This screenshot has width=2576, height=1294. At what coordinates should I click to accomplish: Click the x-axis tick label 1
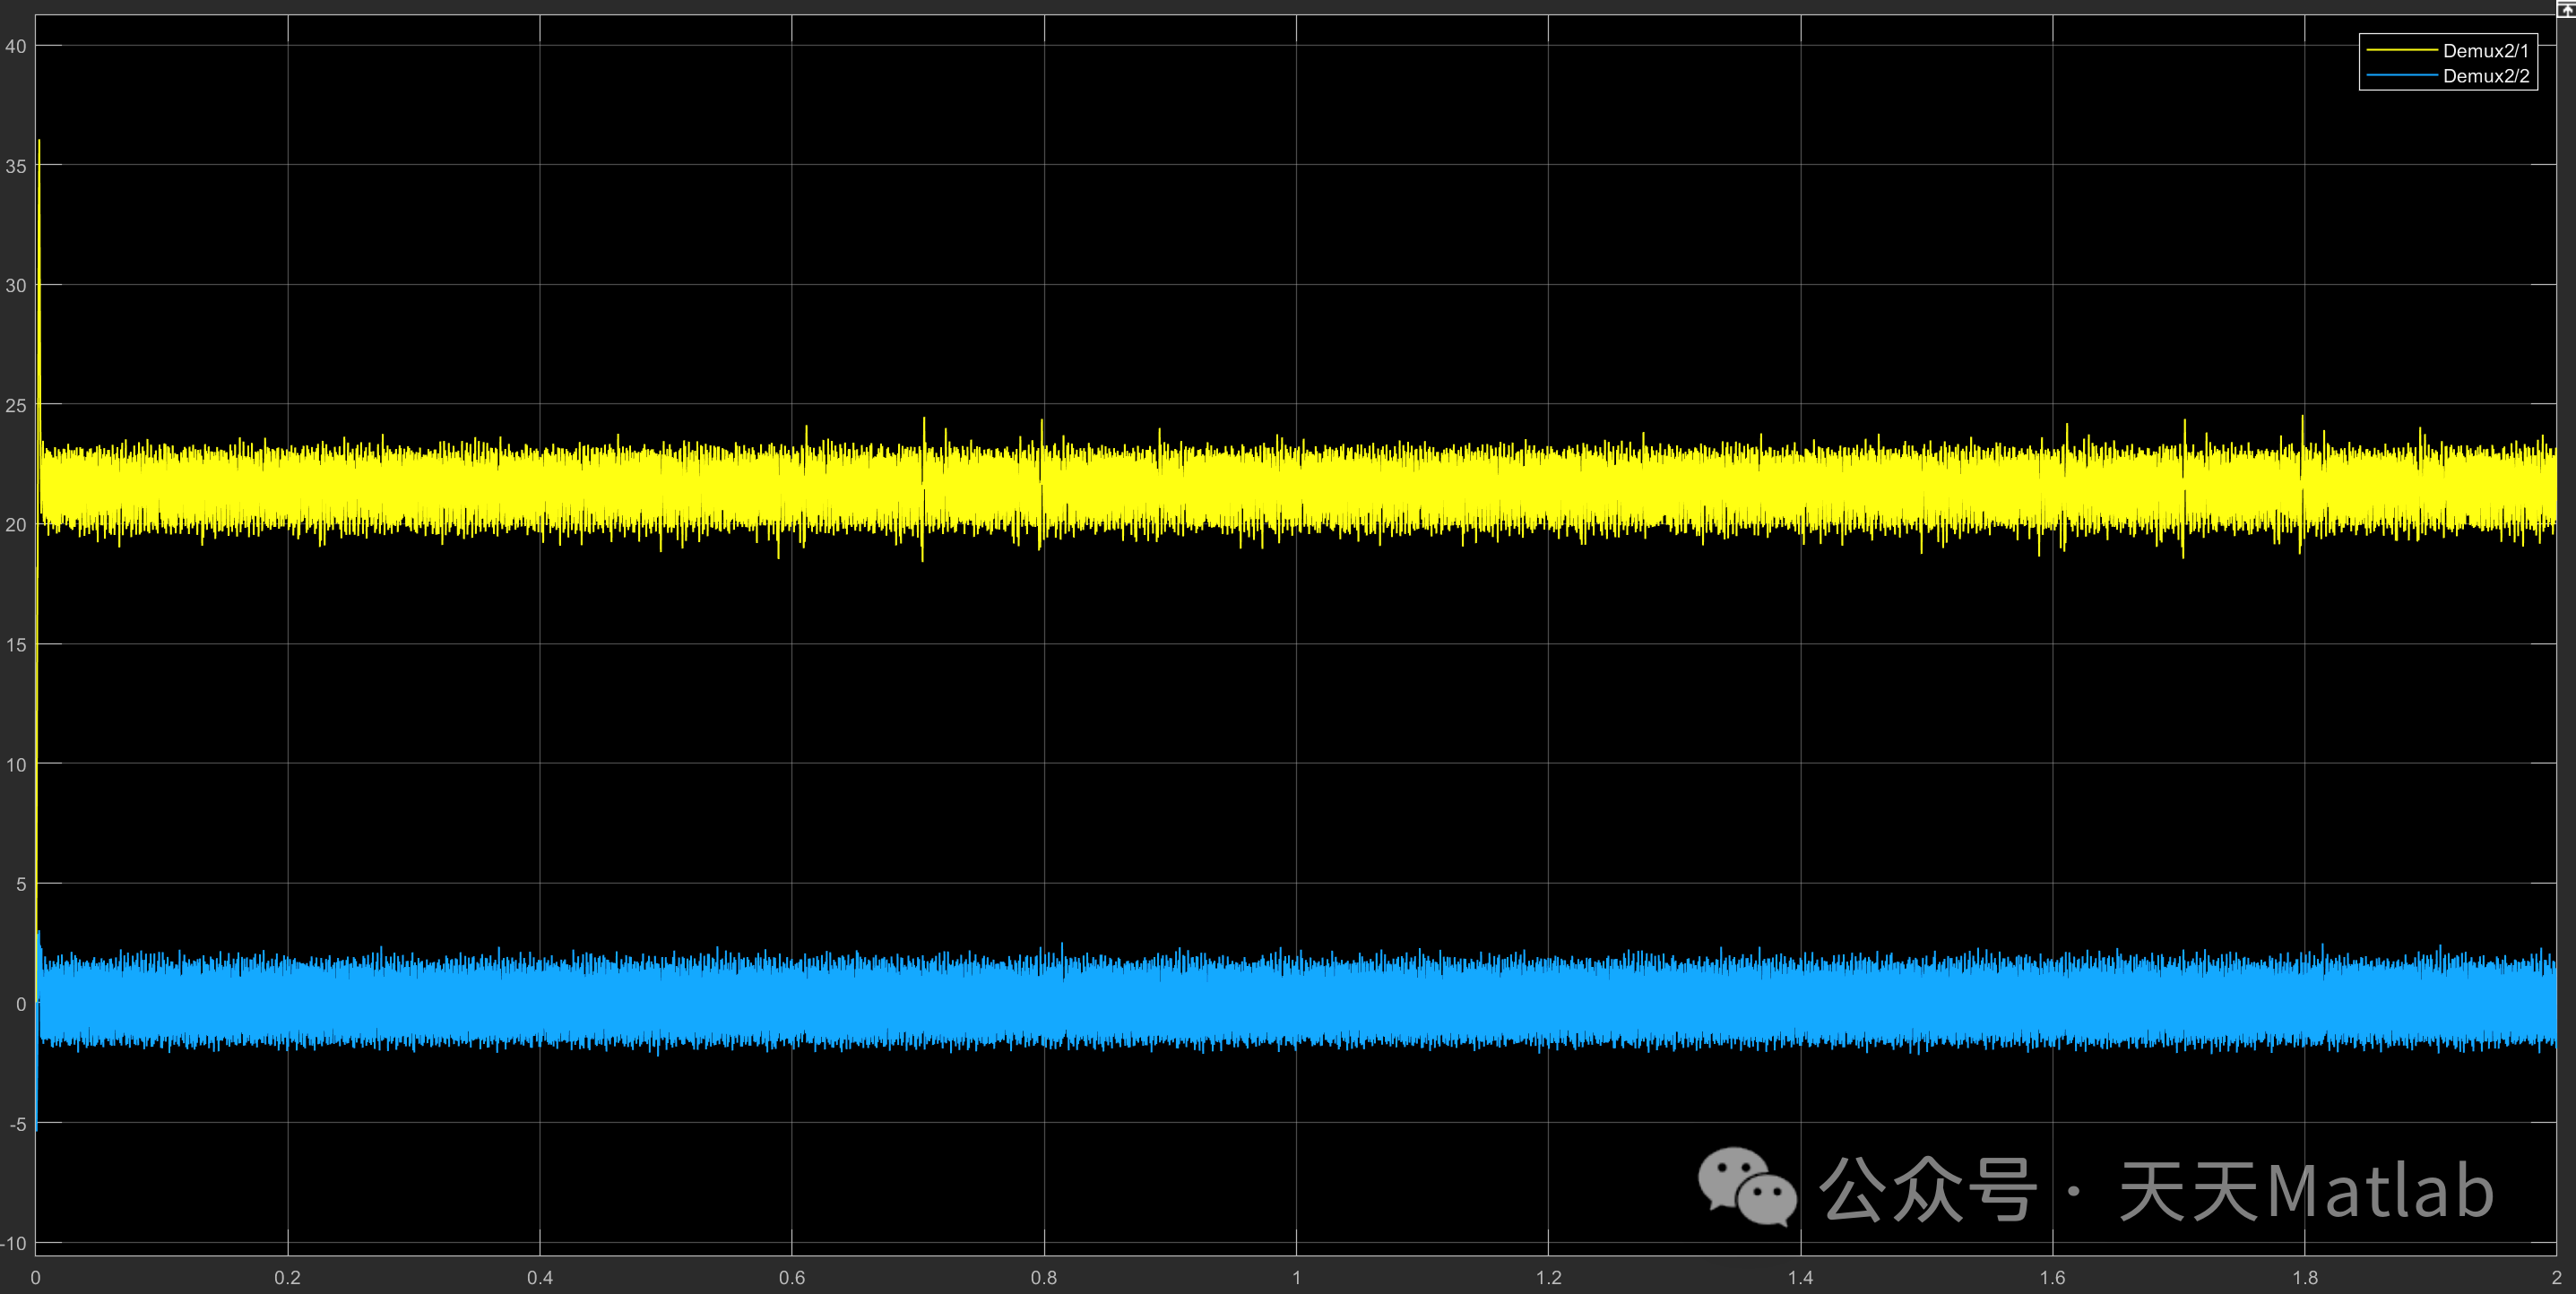pos(1296,1277)
